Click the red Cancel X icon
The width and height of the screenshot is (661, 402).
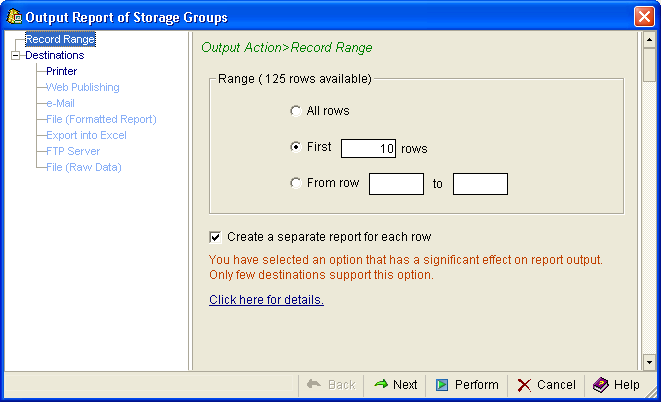coord(524,385)
